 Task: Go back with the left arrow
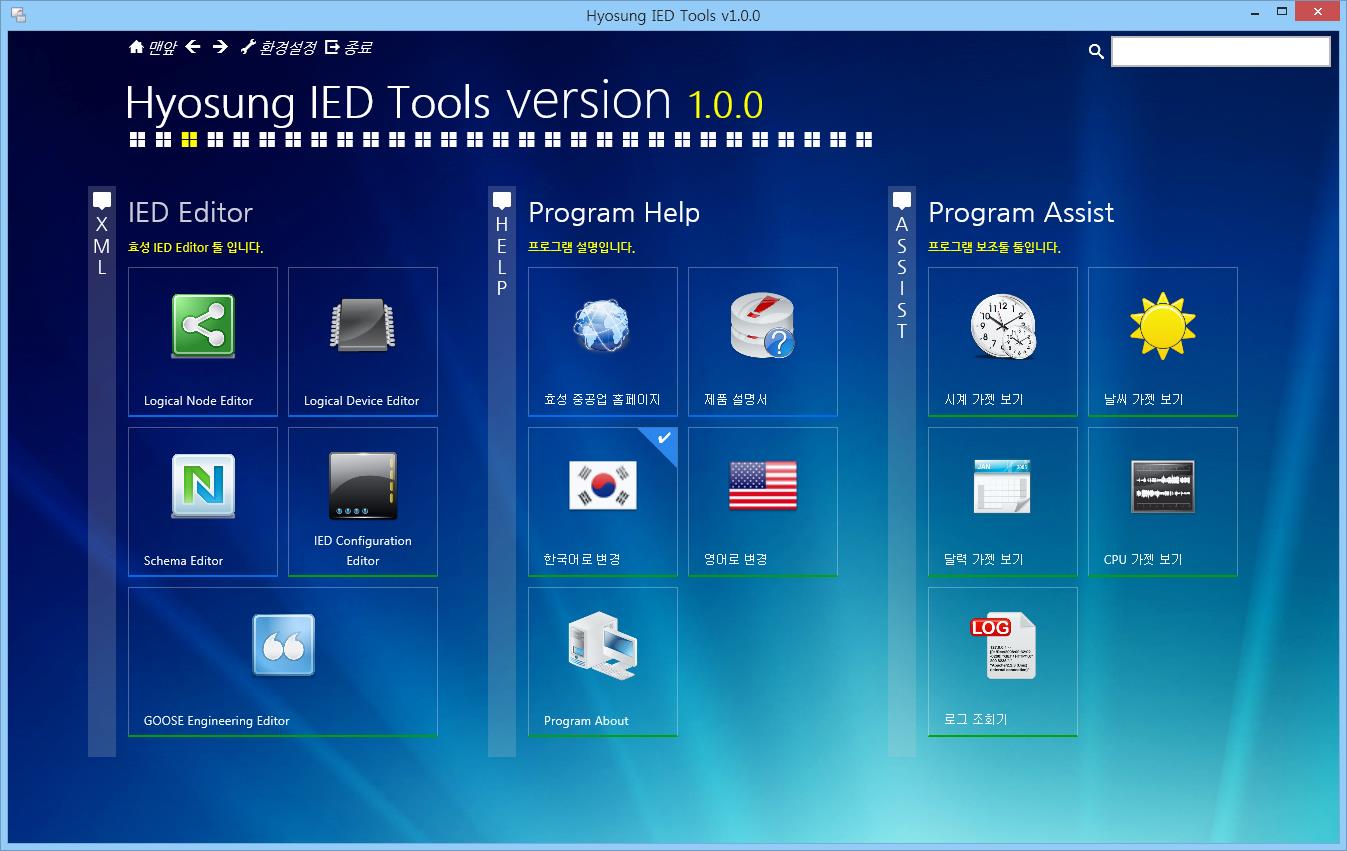coord(193,46)
